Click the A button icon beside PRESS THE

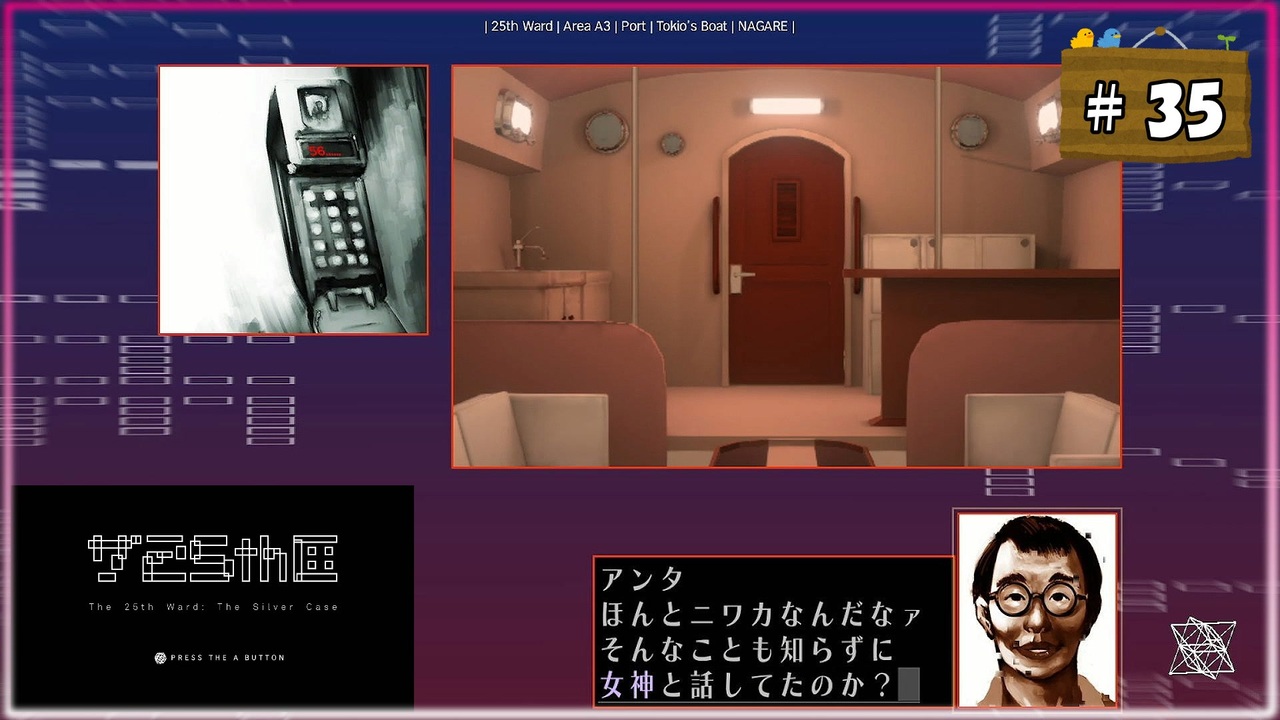coord(160,658)
